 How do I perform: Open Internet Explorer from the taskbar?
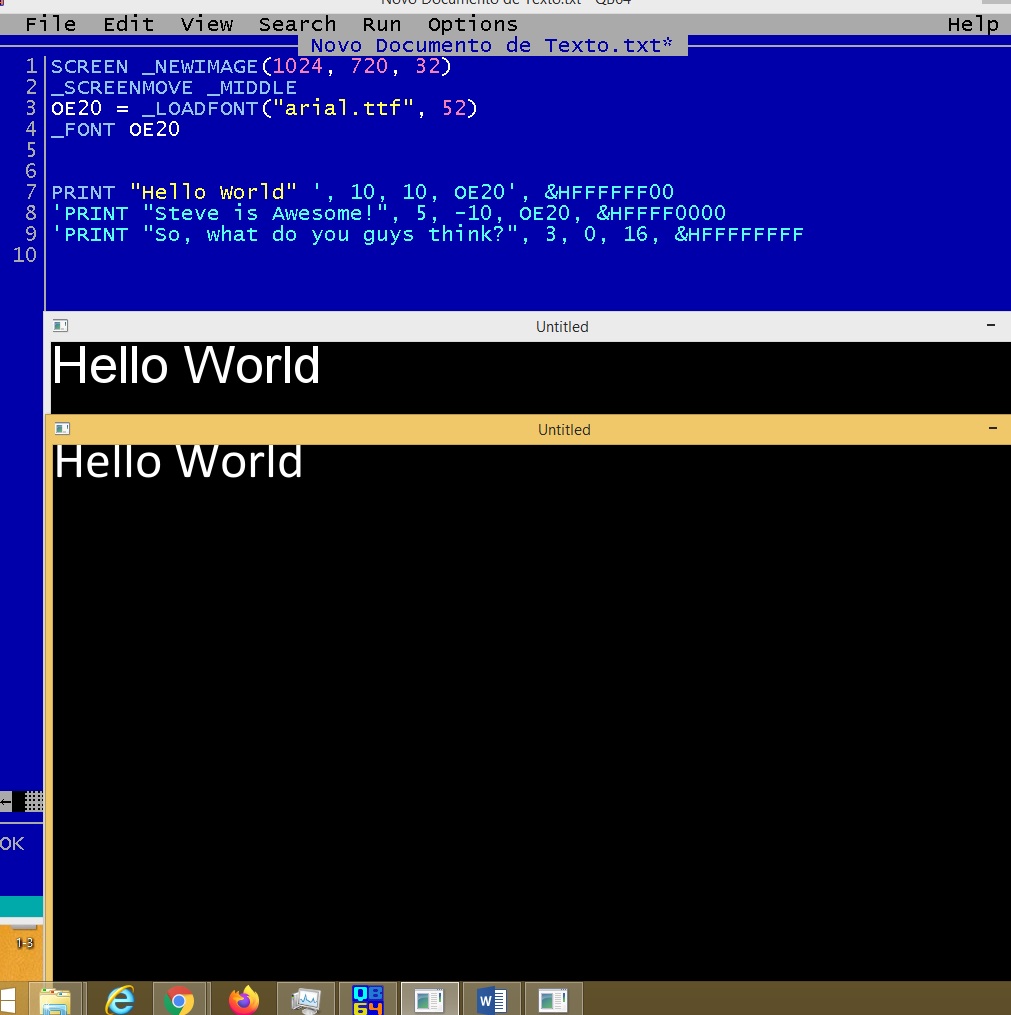coord(120,999)
